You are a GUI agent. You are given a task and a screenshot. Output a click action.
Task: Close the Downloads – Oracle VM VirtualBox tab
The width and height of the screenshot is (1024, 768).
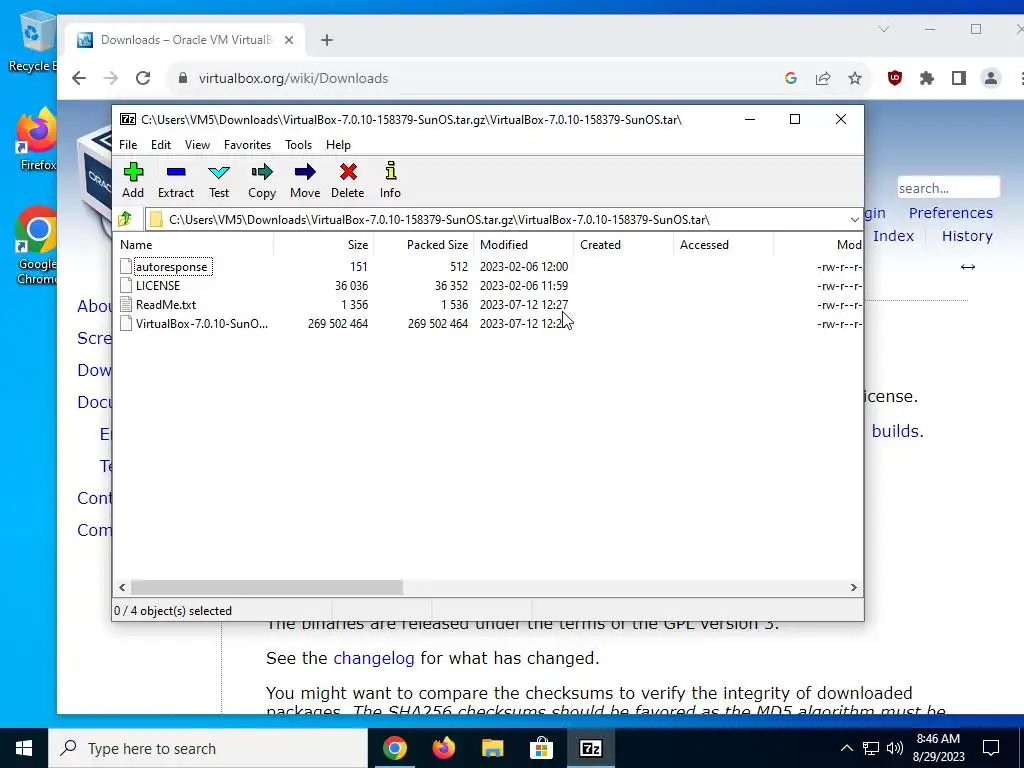tap(289, 40)
